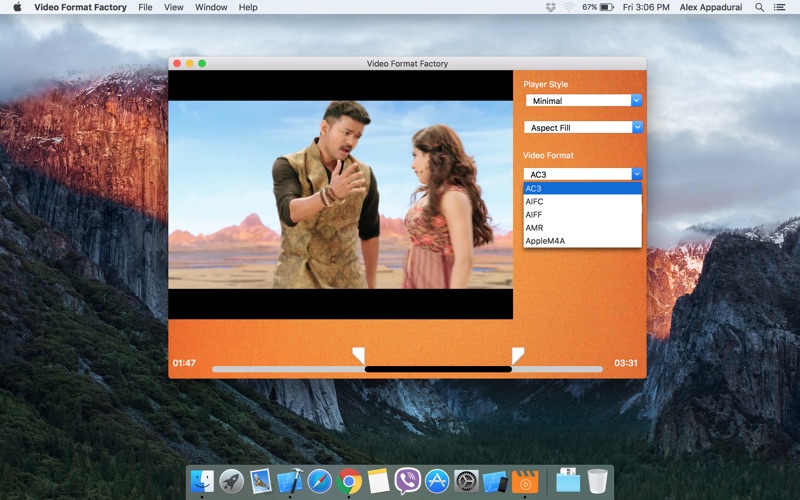Open the iOS Simulator dock icon
The width and height of the screenshot is (800, 500).
coord(495,481)
